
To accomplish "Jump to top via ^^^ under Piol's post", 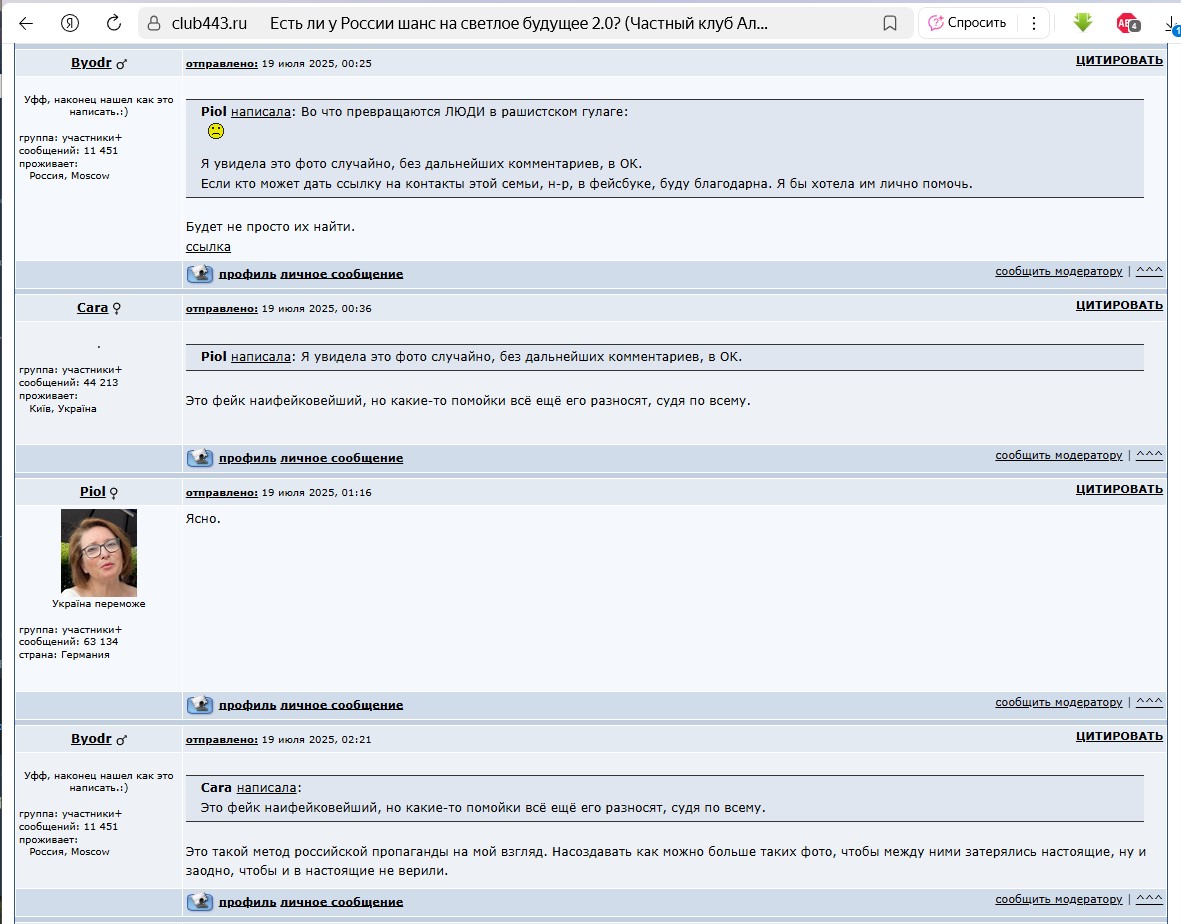I will click(1149, 701).
